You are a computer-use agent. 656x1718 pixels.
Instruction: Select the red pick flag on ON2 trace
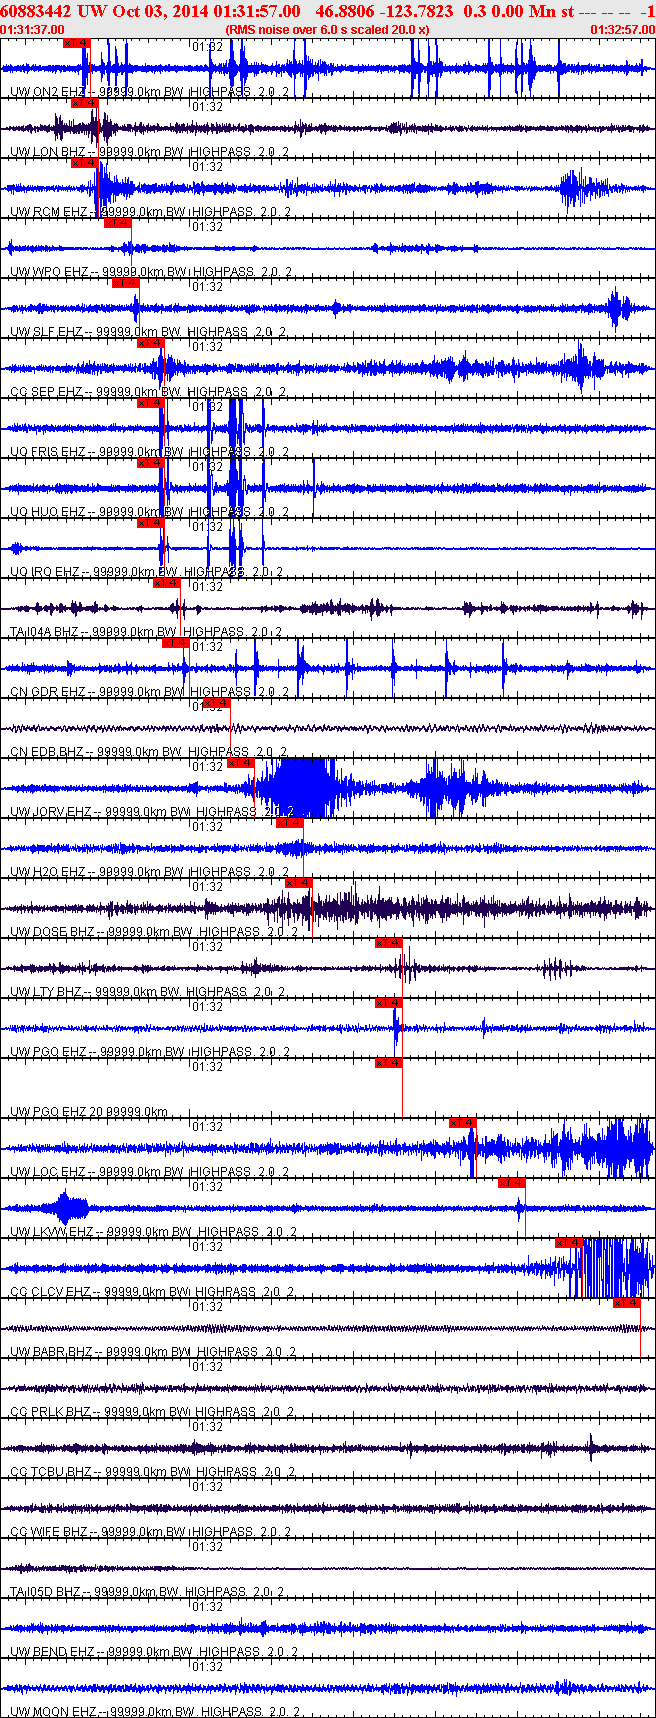tap(76, 43)
